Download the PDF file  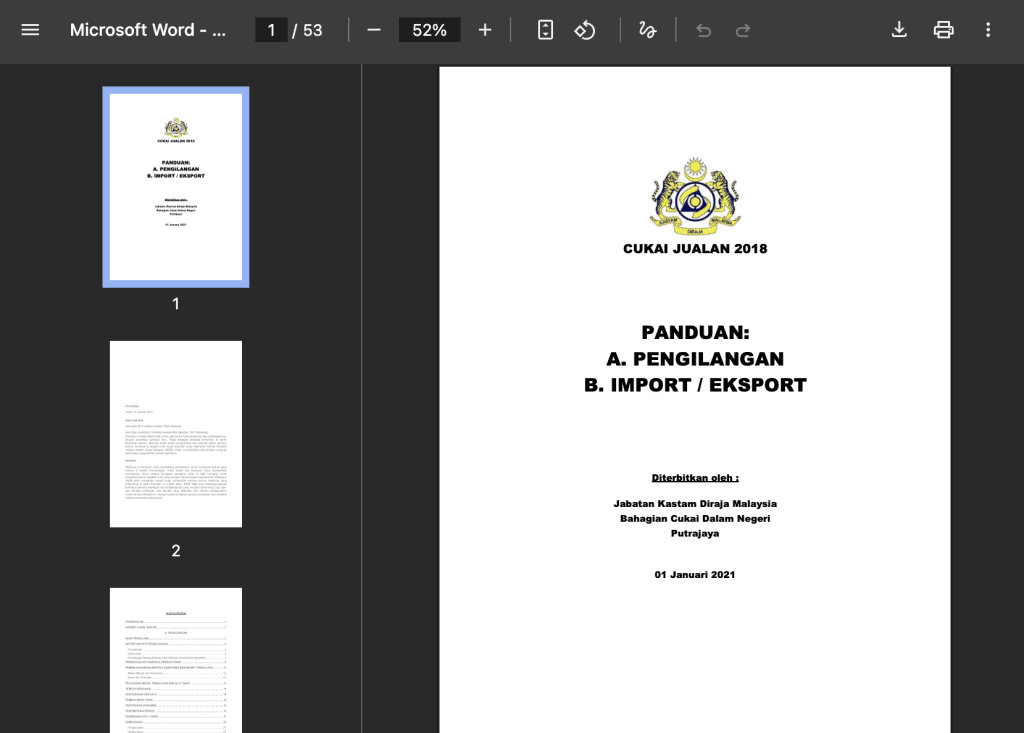coord(899,30)
